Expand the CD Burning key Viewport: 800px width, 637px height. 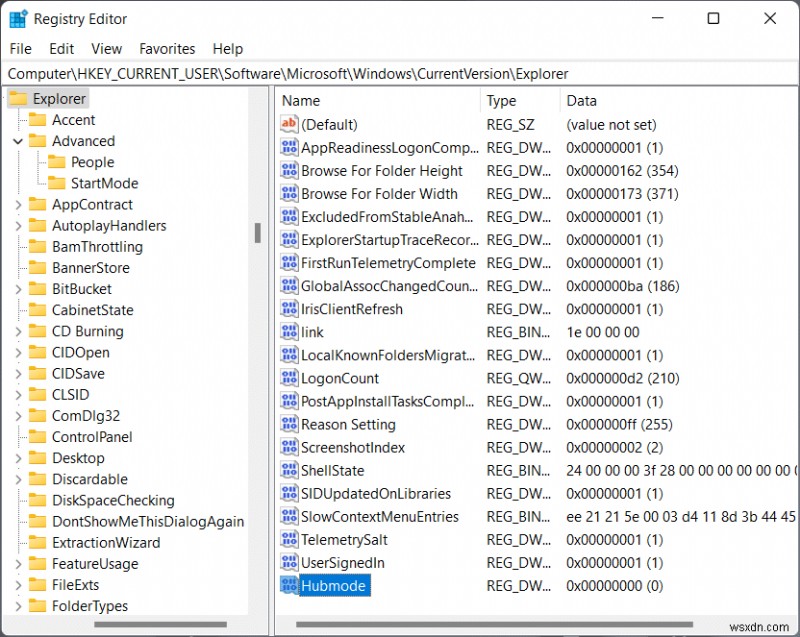[x=18, y=332]
